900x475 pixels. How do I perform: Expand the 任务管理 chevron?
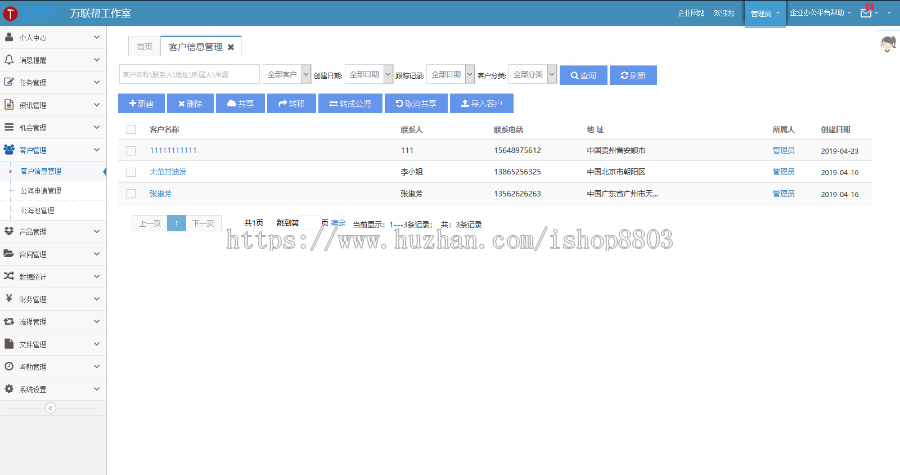tap(96, 82)
